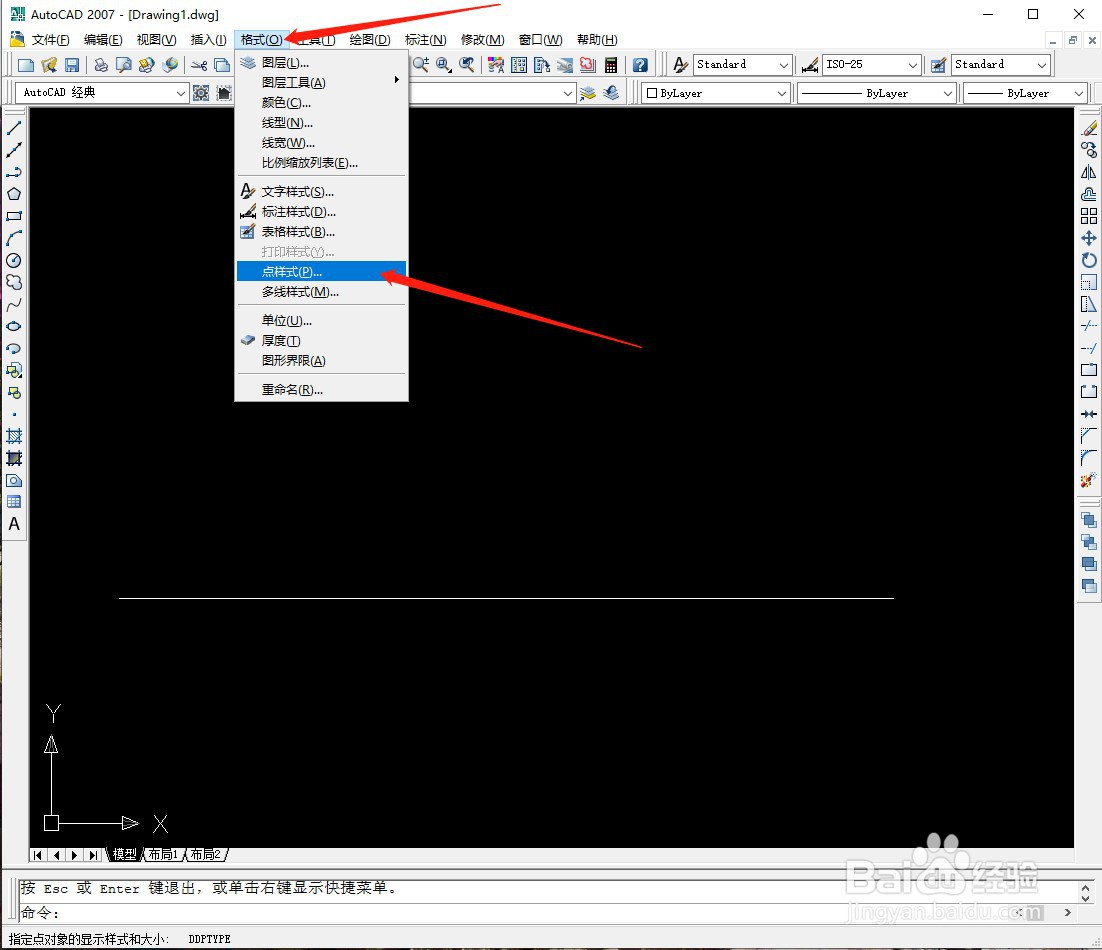Choose 点样式(P)... from the Format menu

coord(321,271)
